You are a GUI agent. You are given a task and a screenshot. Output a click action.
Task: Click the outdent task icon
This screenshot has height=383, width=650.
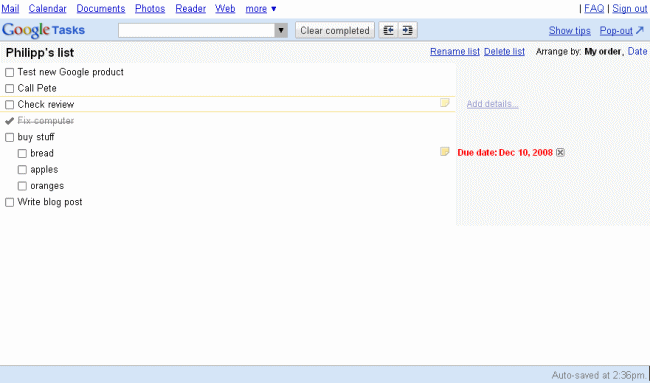coord(388,30)
